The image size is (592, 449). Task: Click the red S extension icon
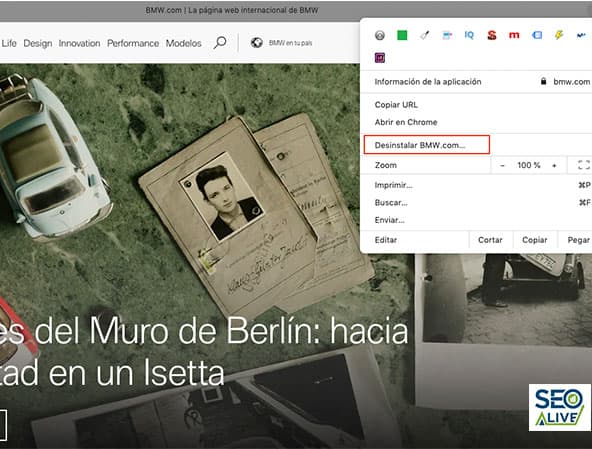[x=492, y=35]
